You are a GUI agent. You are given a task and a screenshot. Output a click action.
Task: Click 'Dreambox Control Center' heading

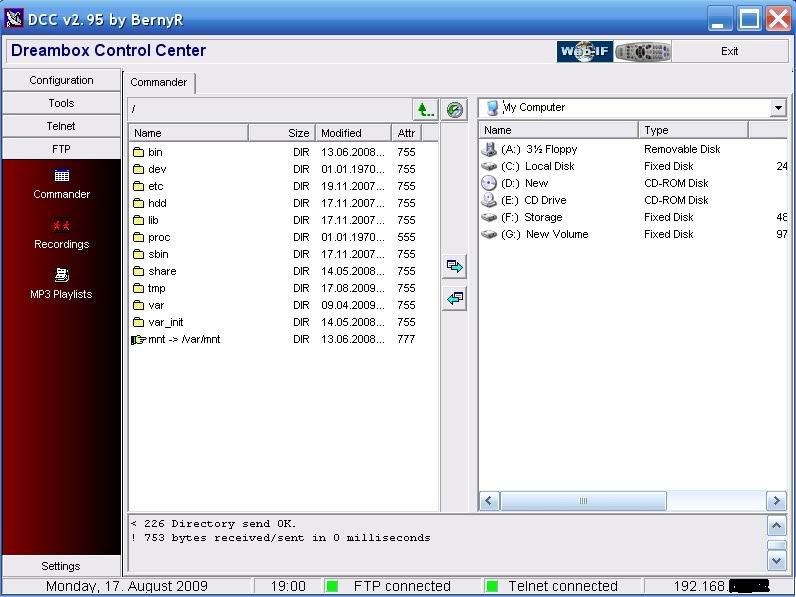tap(108, 50)
